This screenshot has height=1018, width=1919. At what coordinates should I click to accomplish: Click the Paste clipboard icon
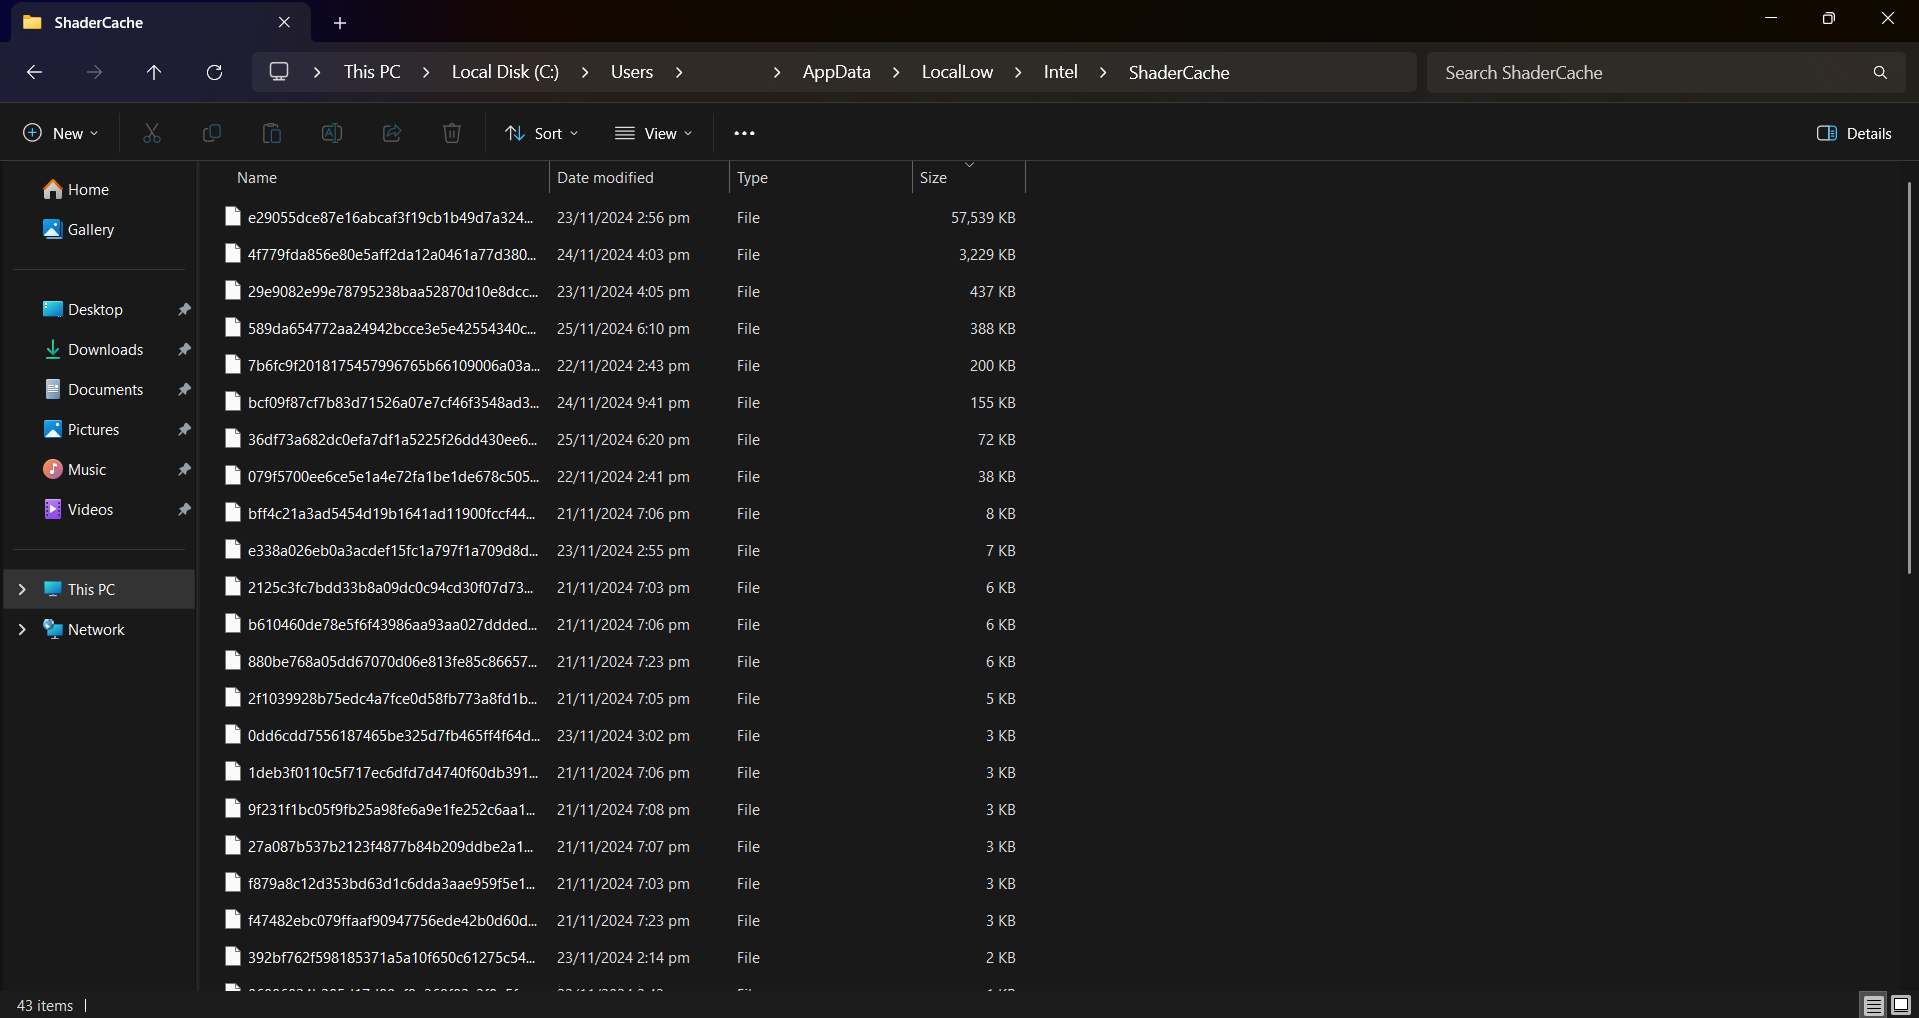click(x=272, y=133)
